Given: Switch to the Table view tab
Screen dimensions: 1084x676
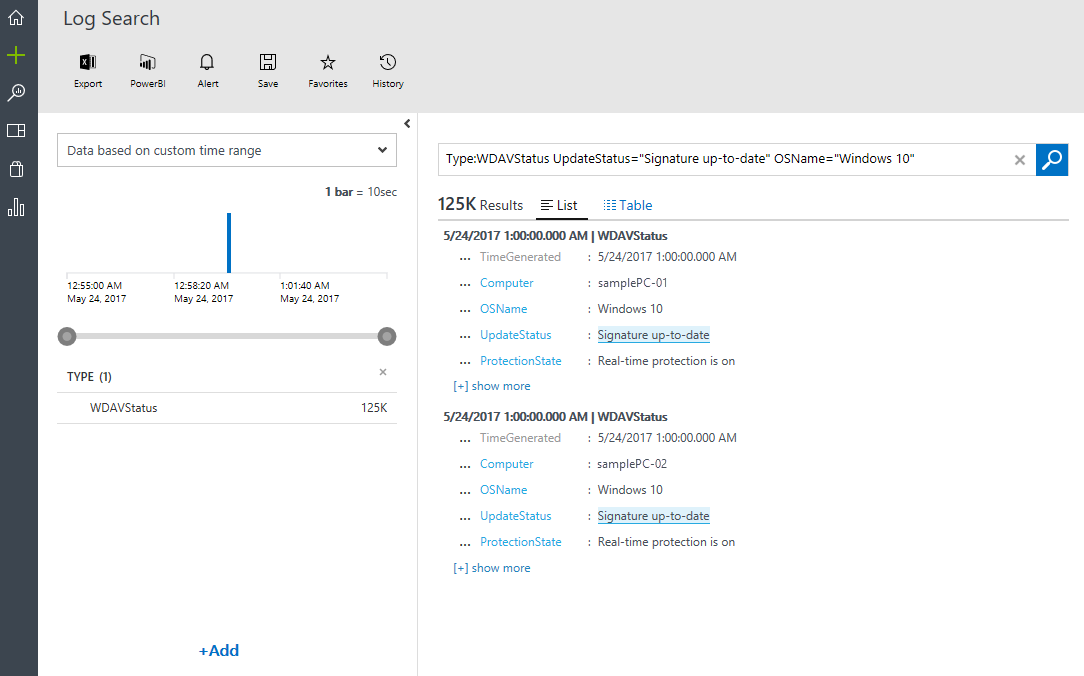Looking at the screenshot, I should pos(627,205).
